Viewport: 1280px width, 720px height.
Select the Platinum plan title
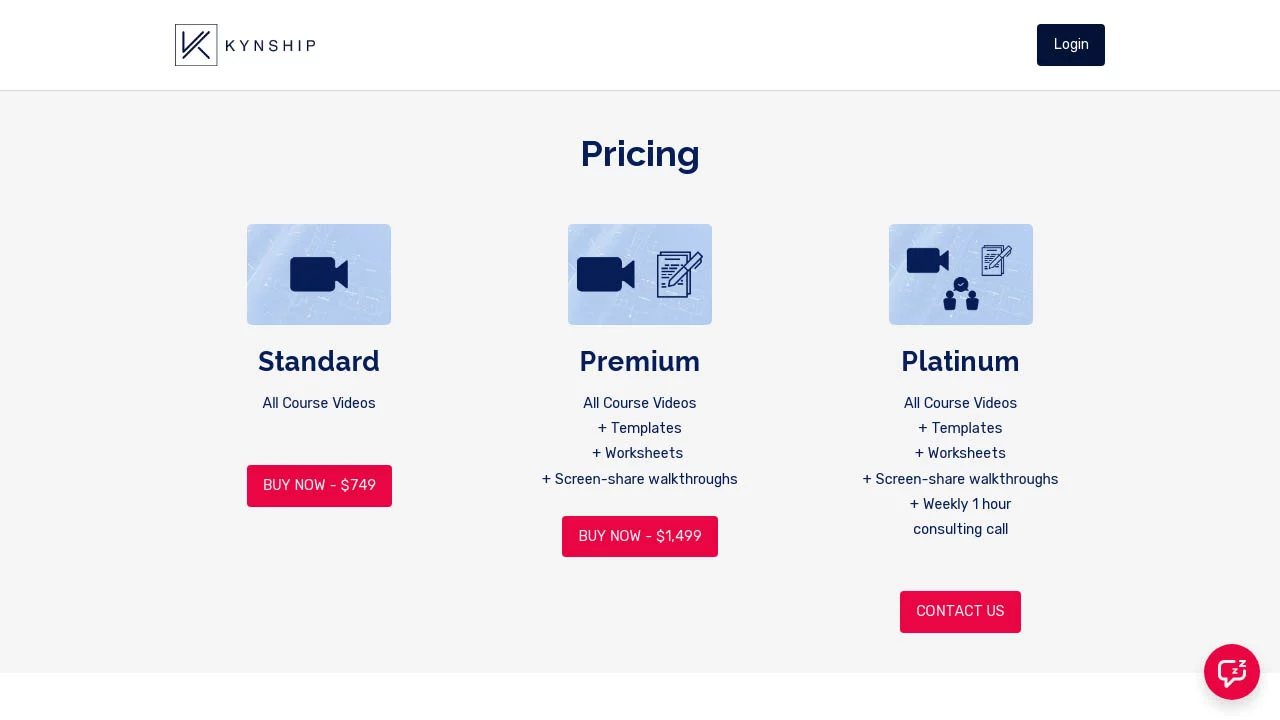click(x=960, y=361)
